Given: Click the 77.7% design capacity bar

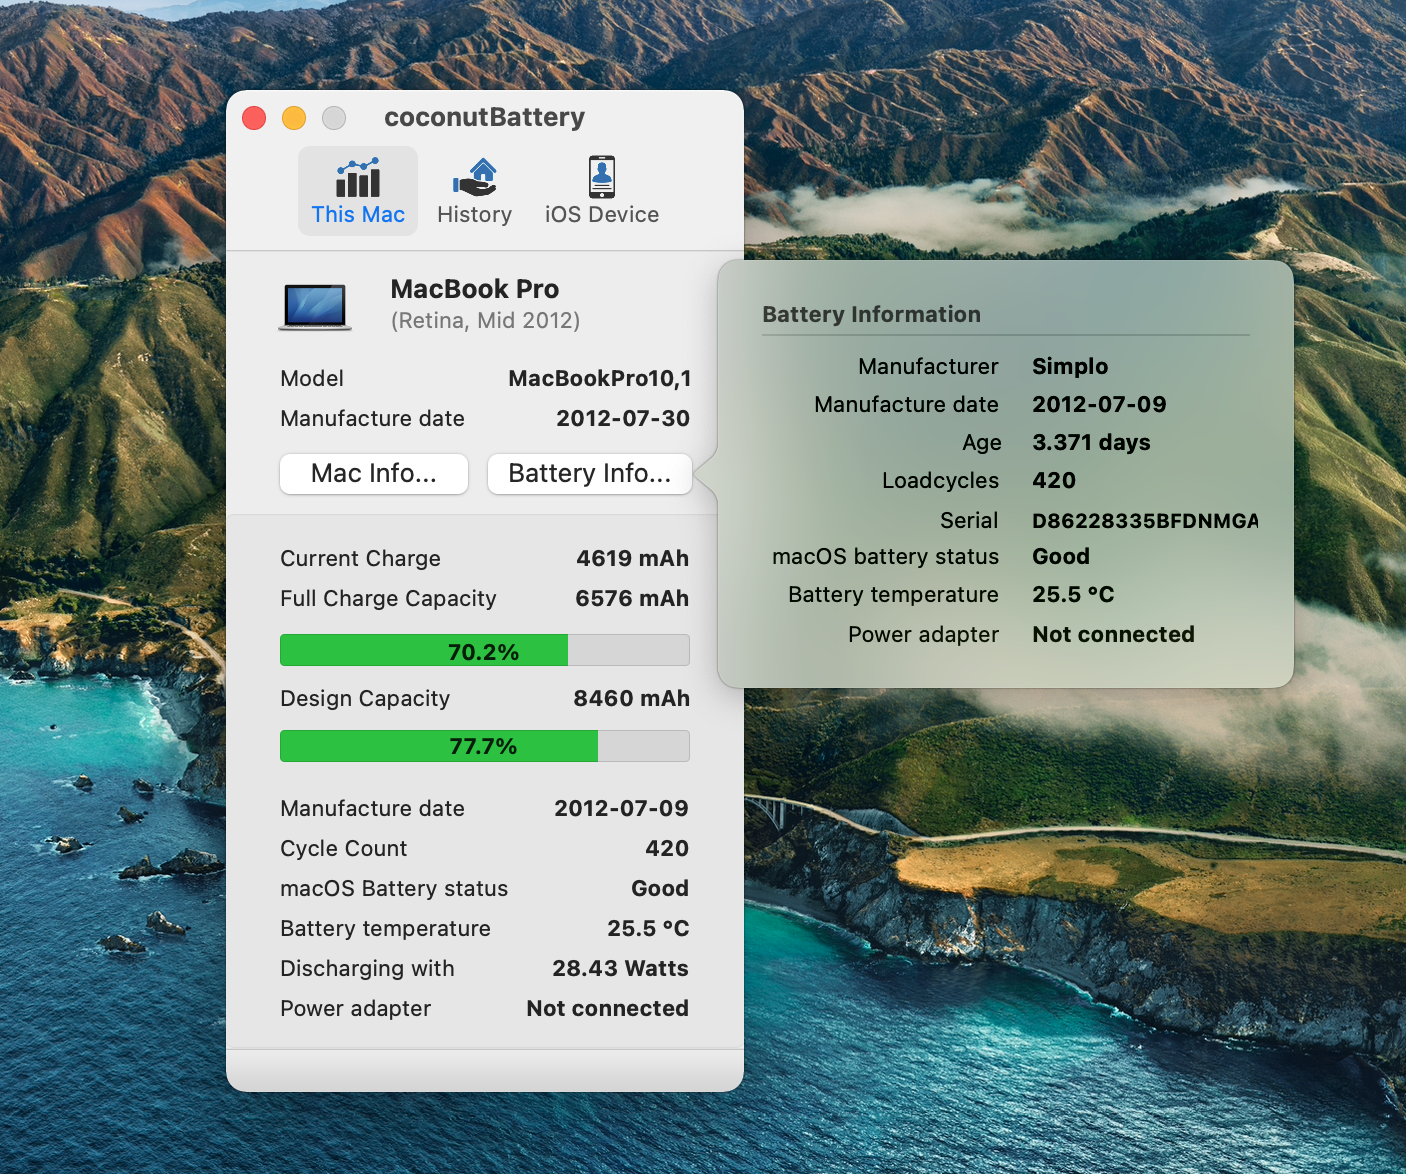Looking at the screenshot, I should point(484,747).
